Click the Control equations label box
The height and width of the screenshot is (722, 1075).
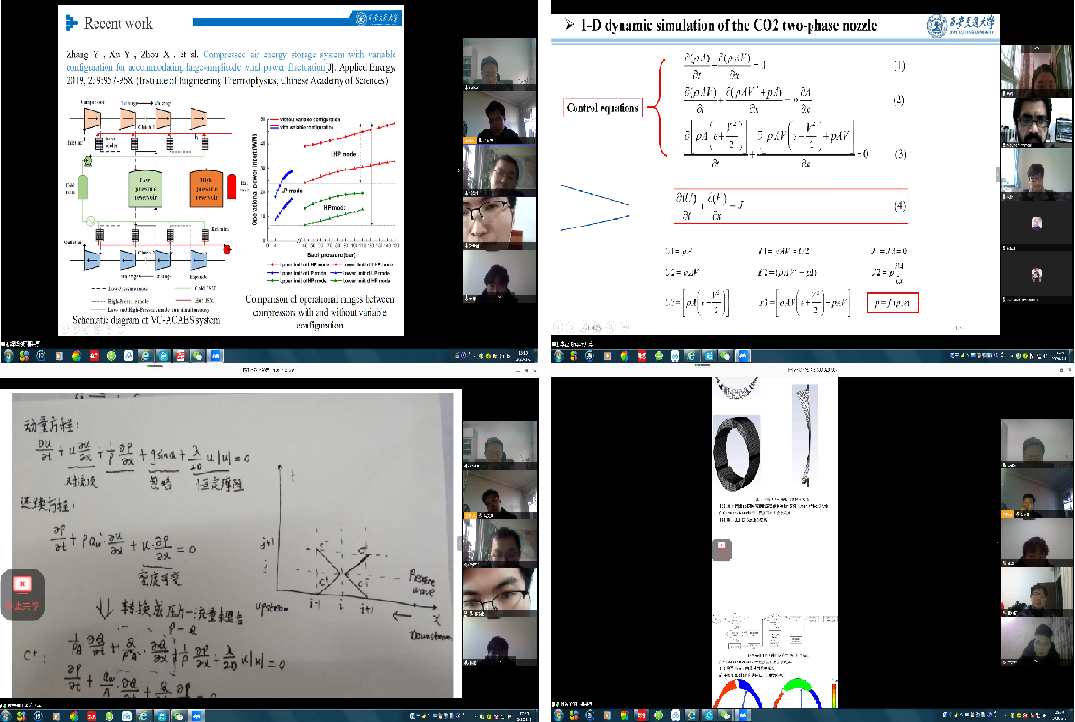point(602,108)
